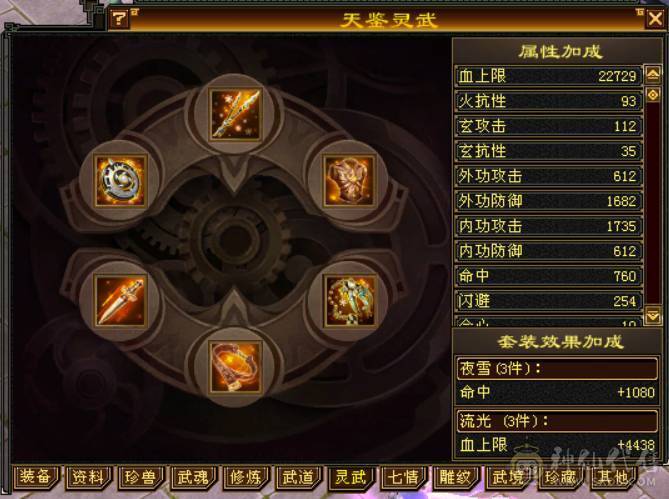The image size is (669, 499).
Task: Open the 七情 tab
Action: click(403, 477)
